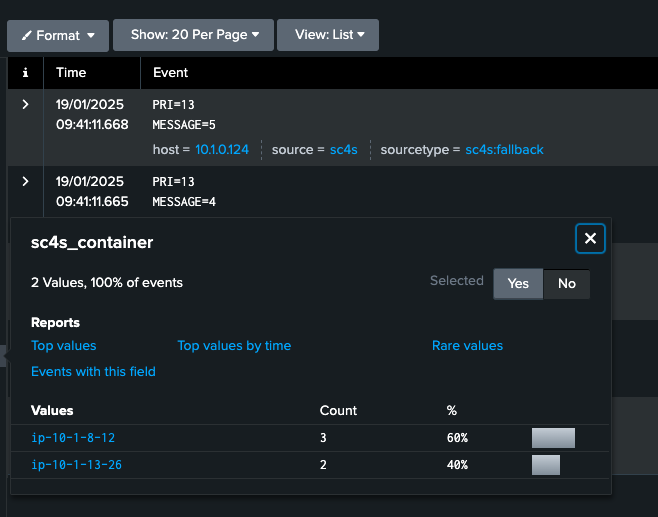Filter by value ip-10-1-8-12
The height and width of the screenshot is (517, 658).
[x=73, y=438]
